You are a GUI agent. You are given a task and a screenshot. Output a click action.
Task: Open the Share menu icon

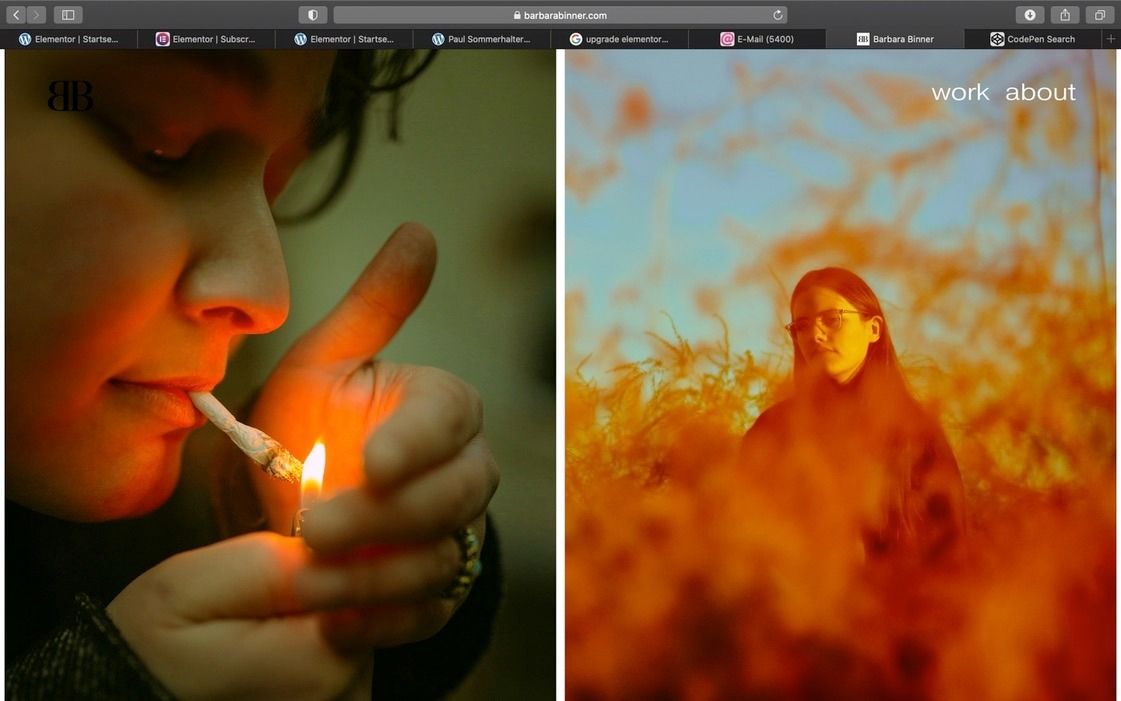(x=1065, y=15)
